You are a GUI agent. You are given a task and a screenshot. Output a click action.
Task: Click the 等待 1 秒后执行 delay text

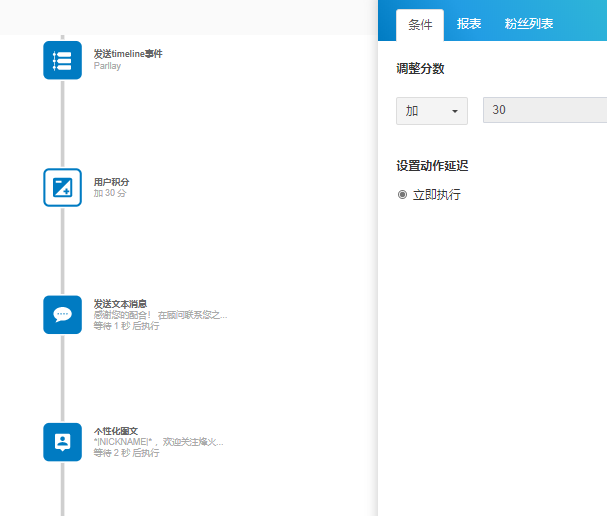(126, 326)
